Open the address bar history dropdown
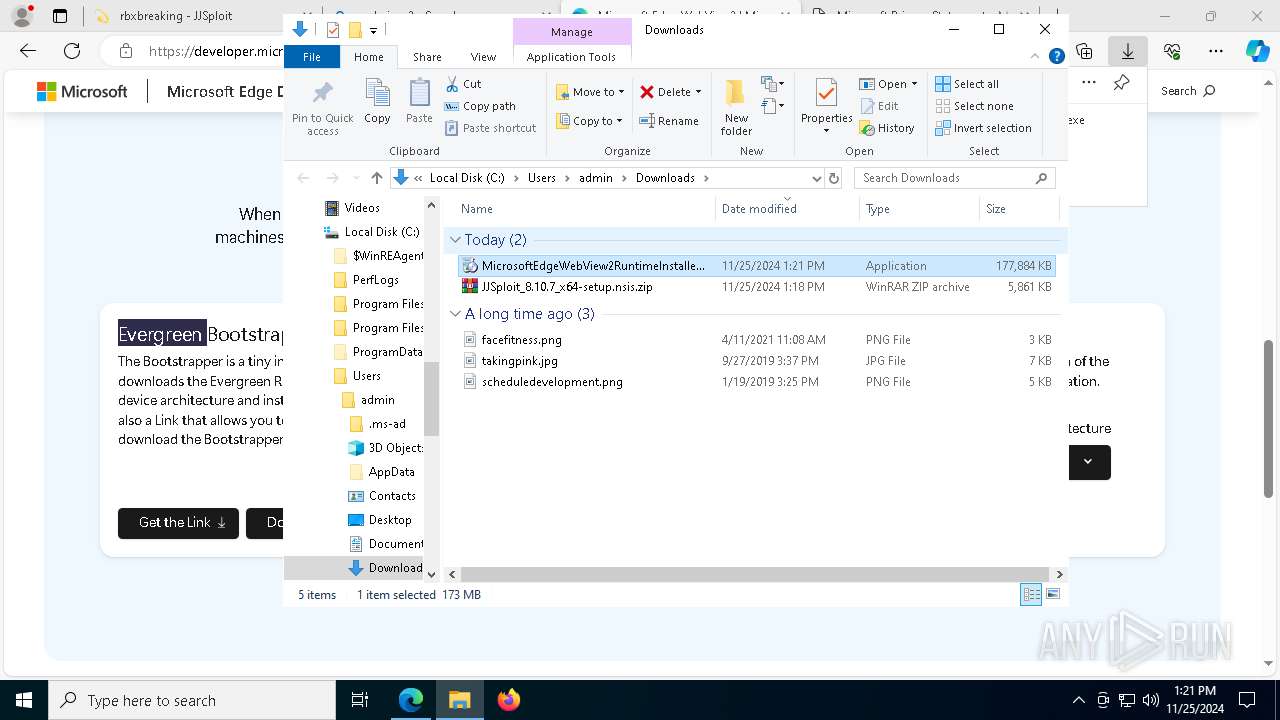The image size is (1280, 720). click(816, 178)
